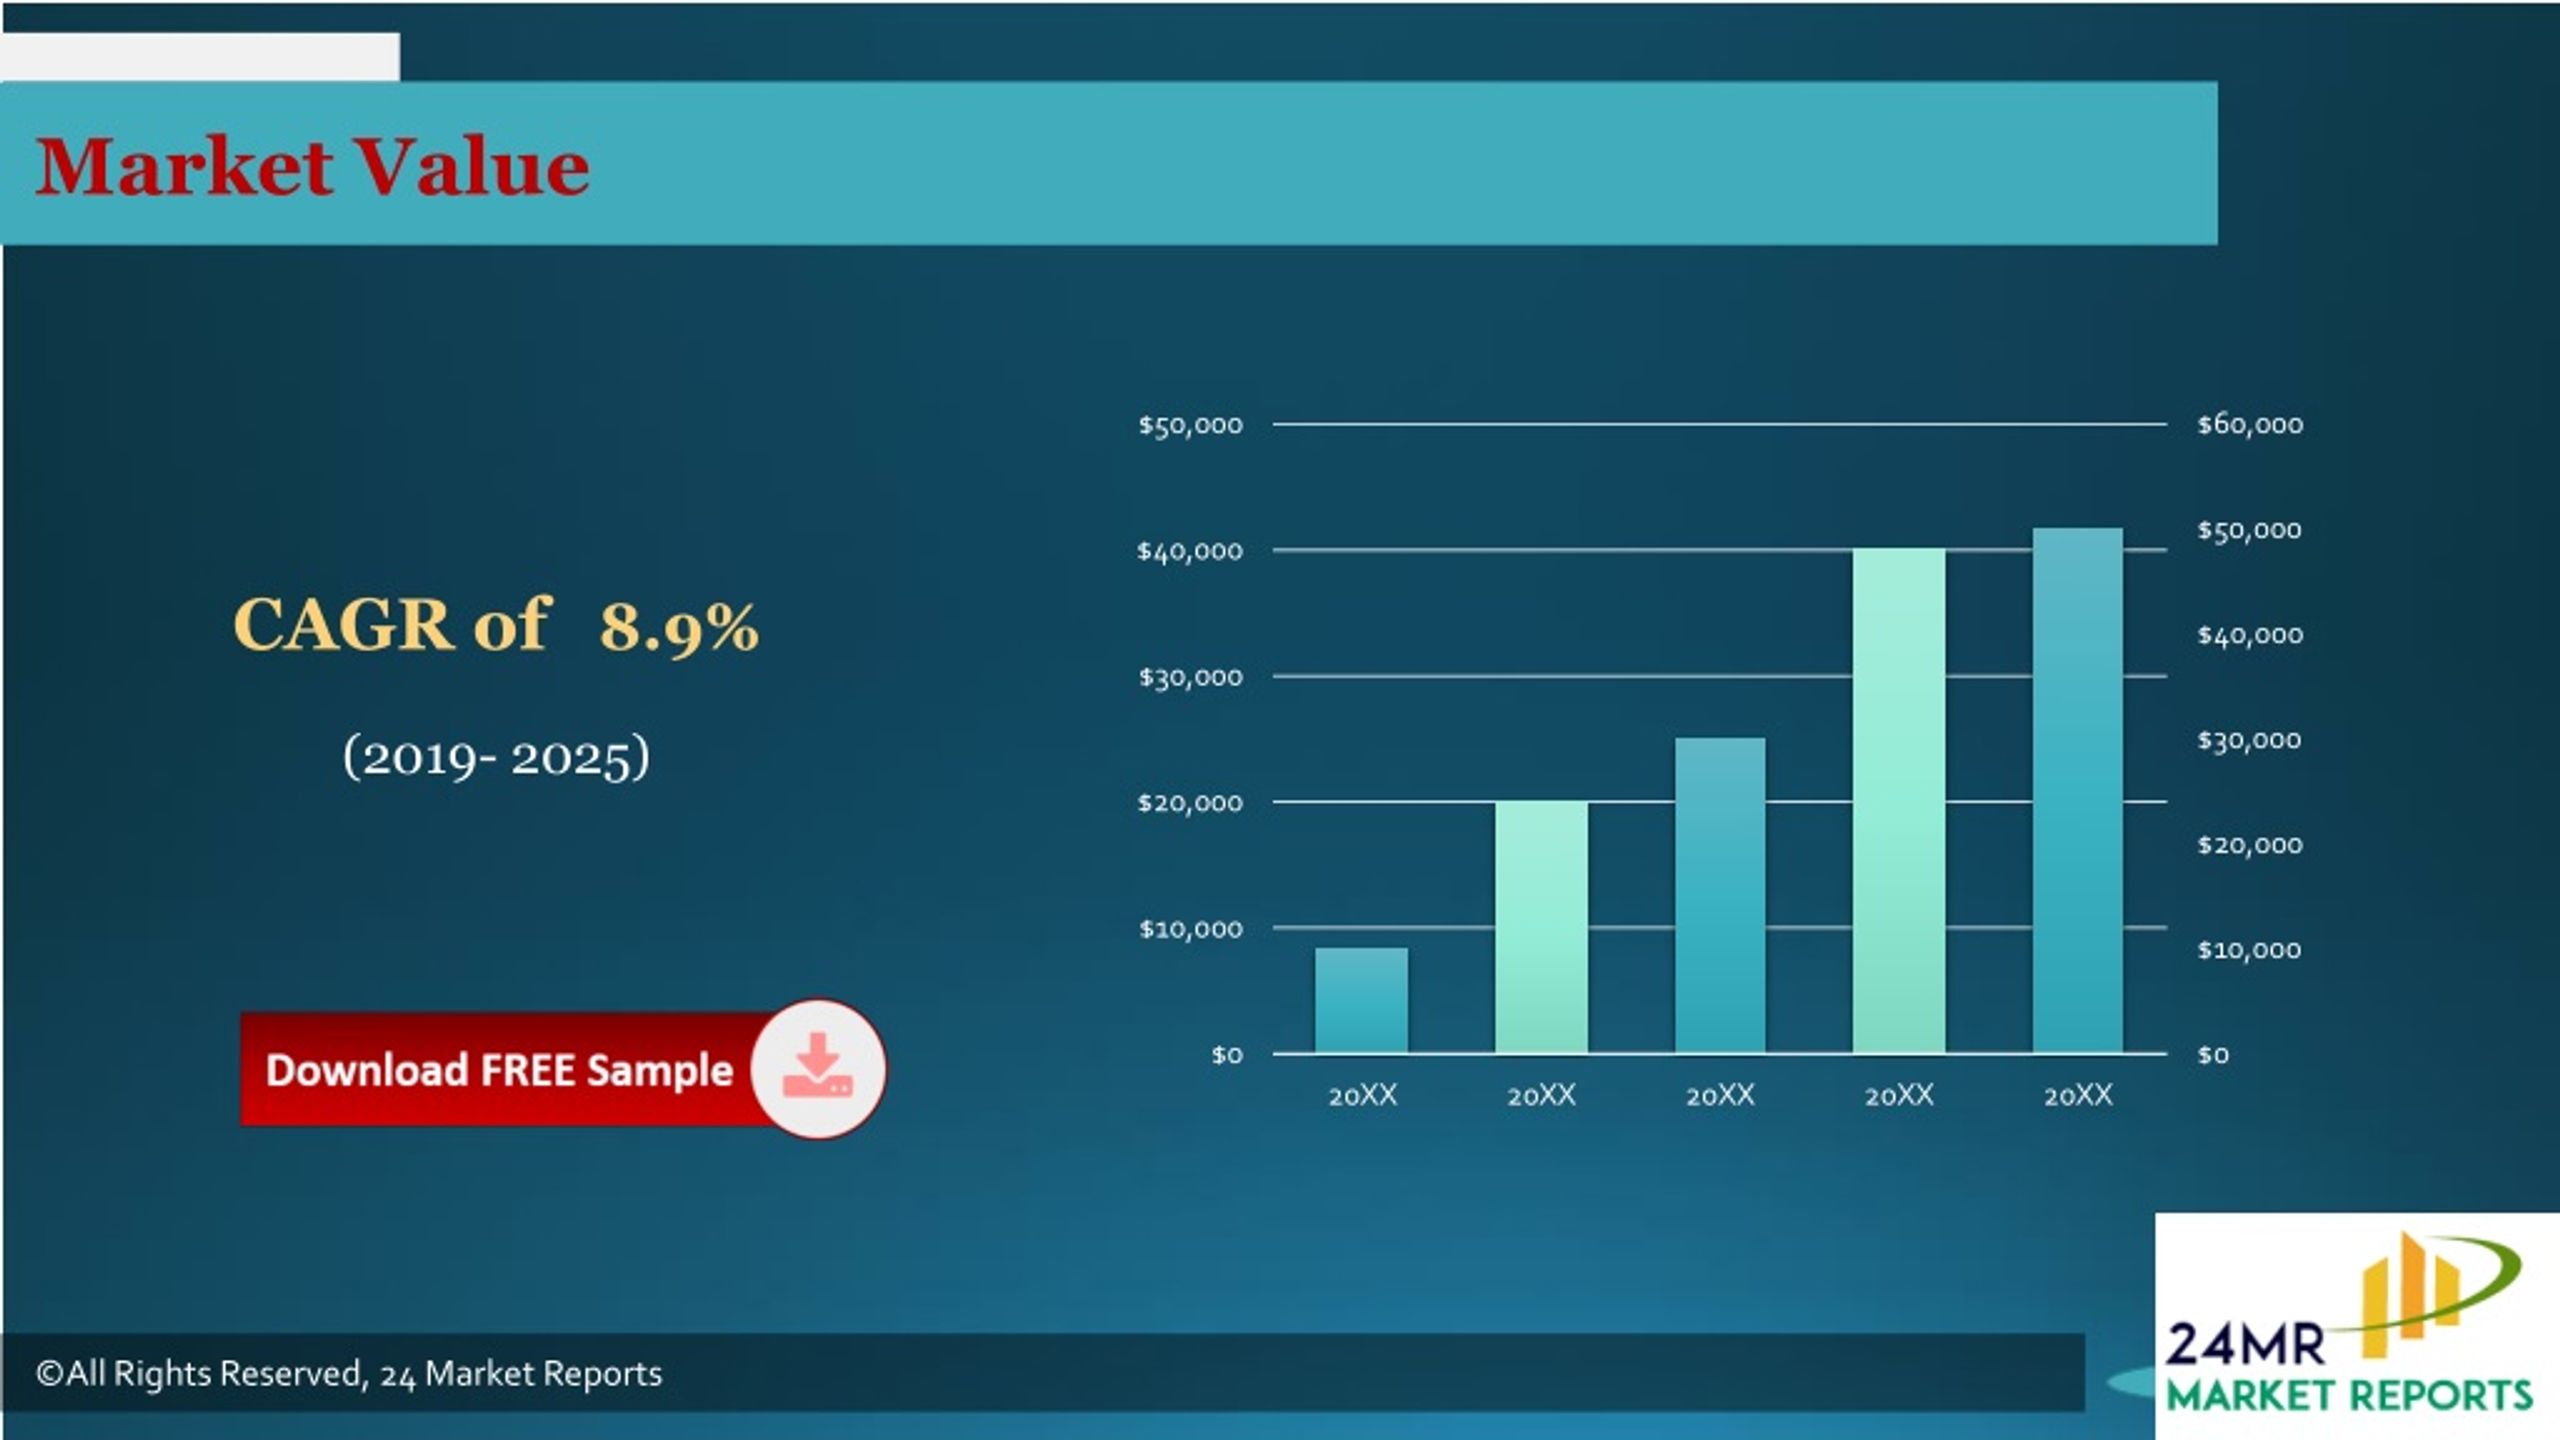Screen dimensions: 2560x1440
Task: Click the left axis $40,000 label
Action: 1190,551
